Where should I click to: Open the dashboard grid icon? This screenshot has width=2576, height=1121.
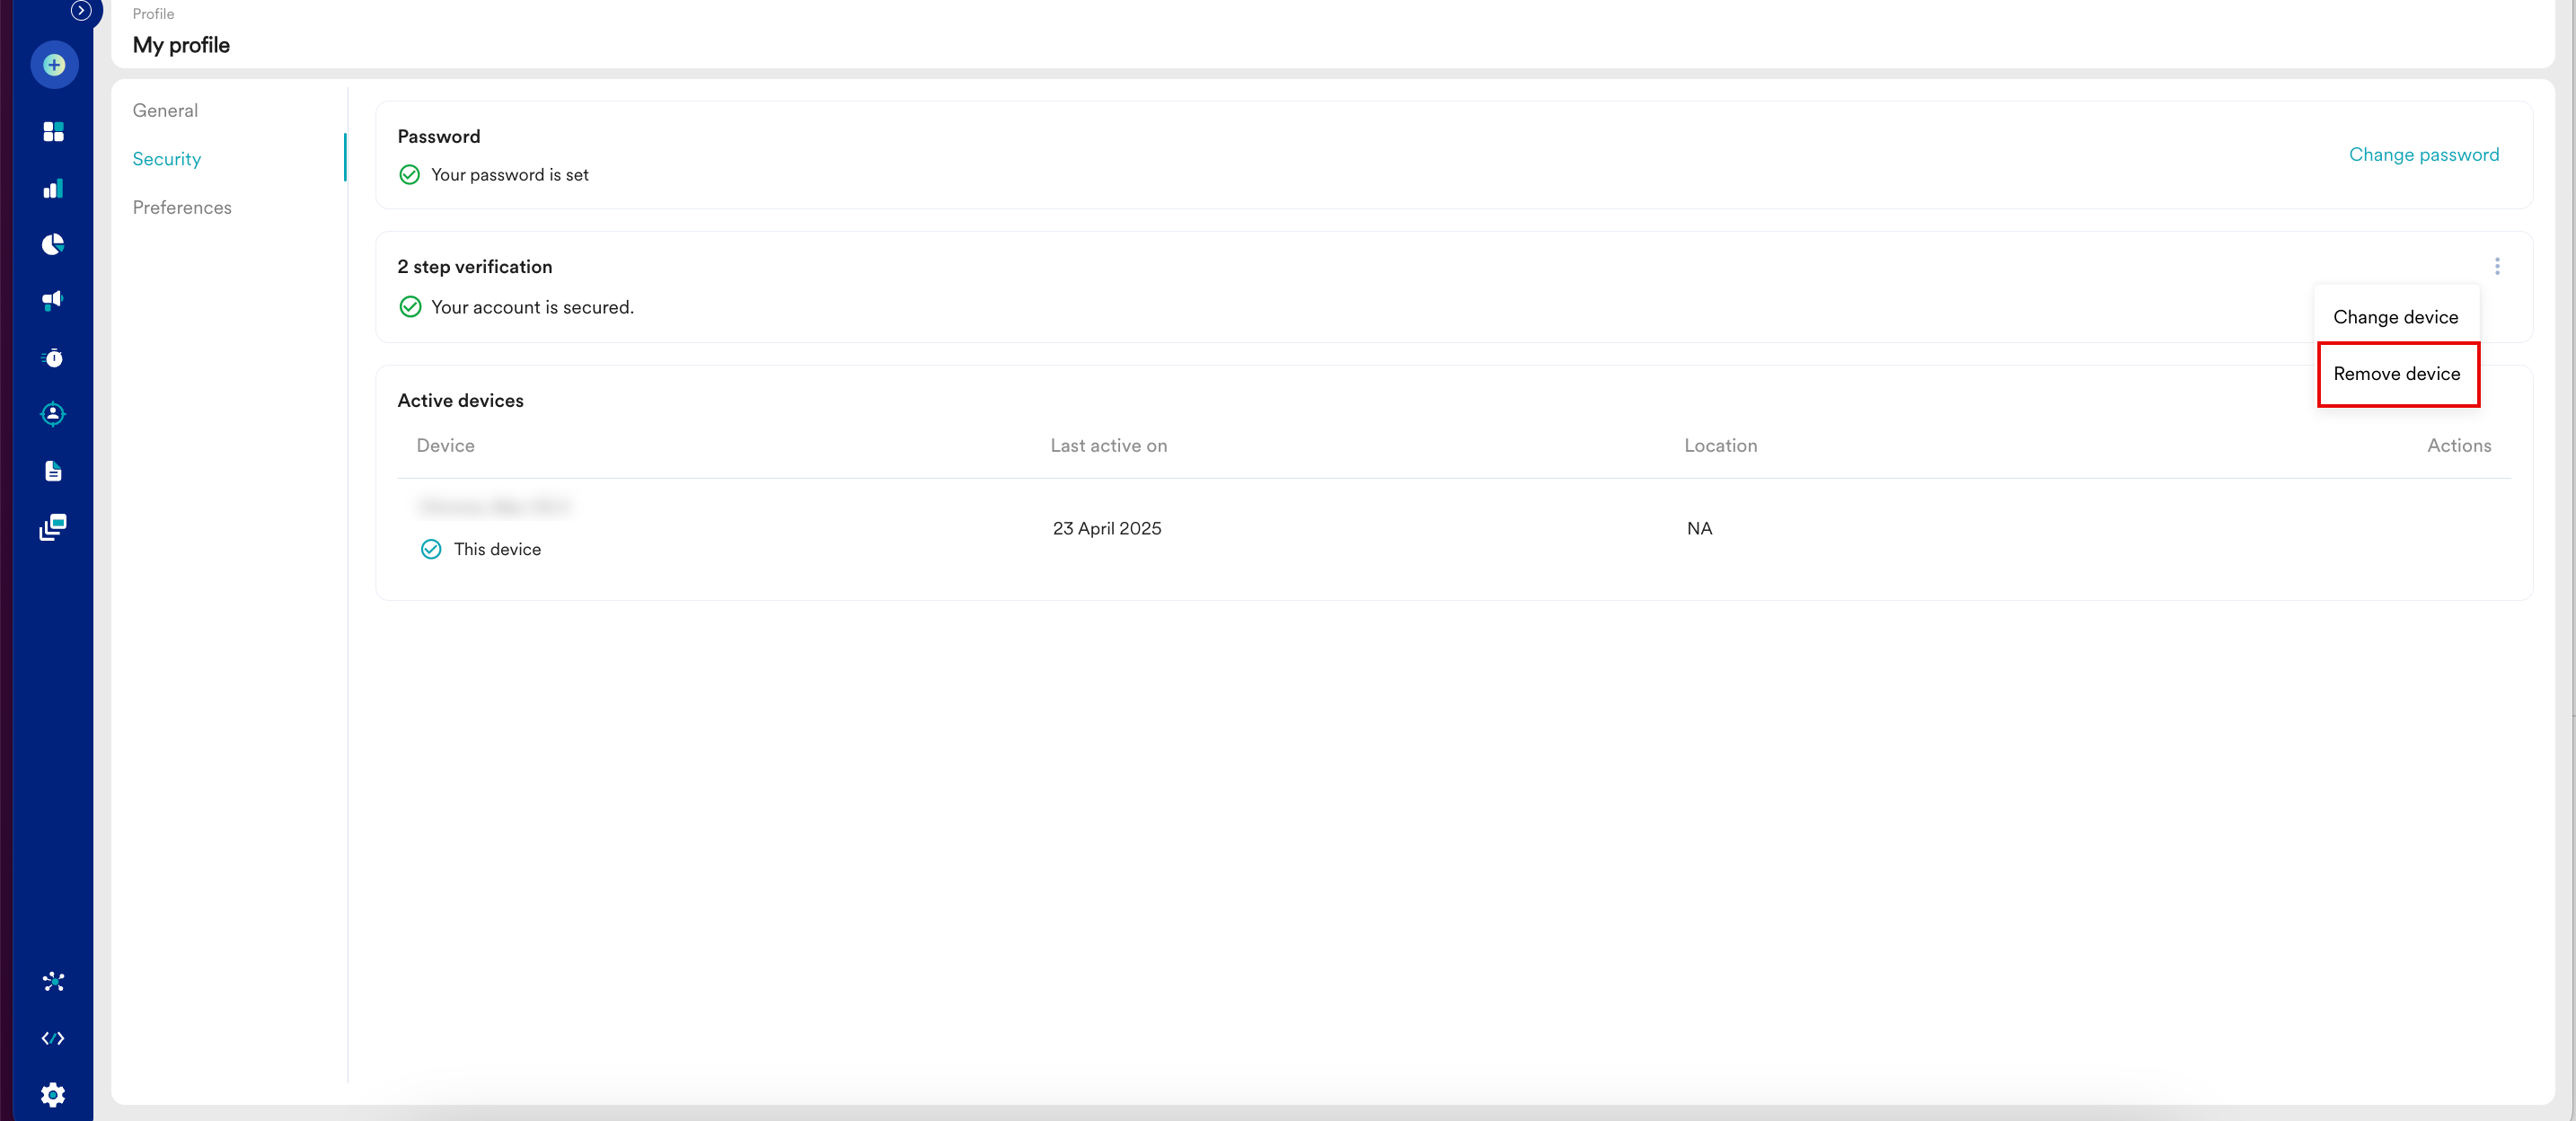tap(53, 131)
